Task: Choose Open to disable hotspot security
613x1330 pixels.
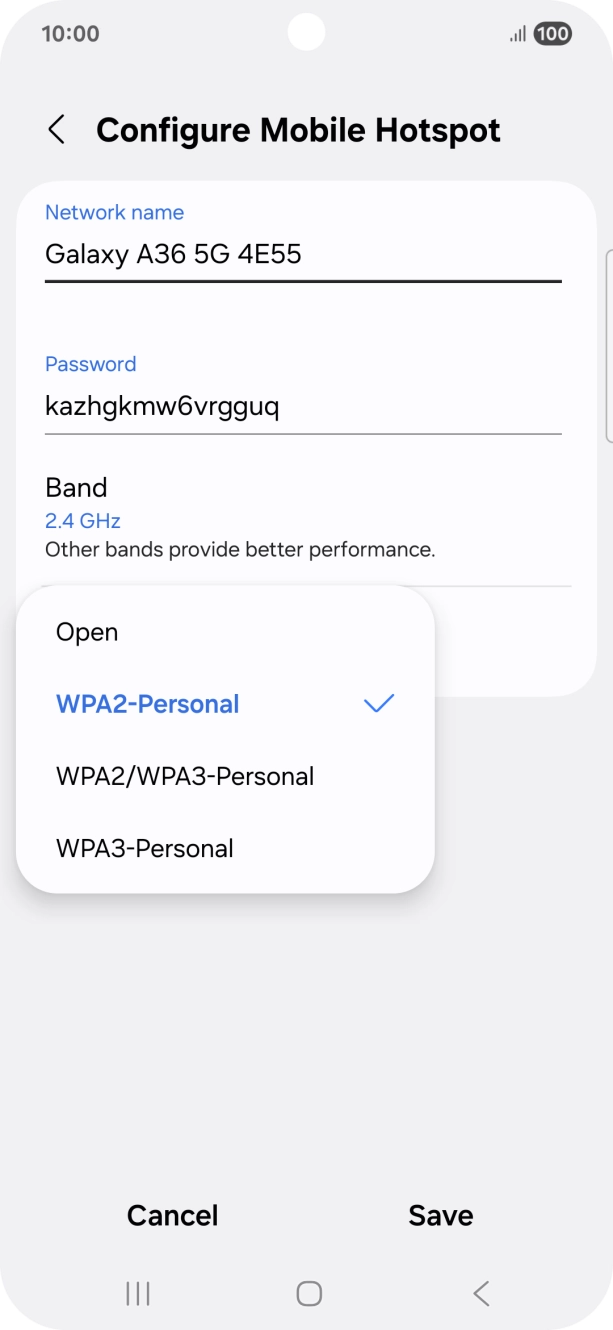Action: (88, 632)
